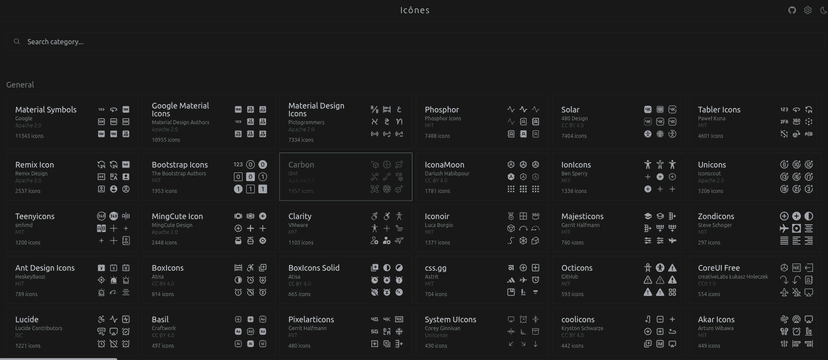Image resolution: width=828 pixels, height=360 pixels.
Task: Open the Remix Icon collection
Action: pos(72,177)
